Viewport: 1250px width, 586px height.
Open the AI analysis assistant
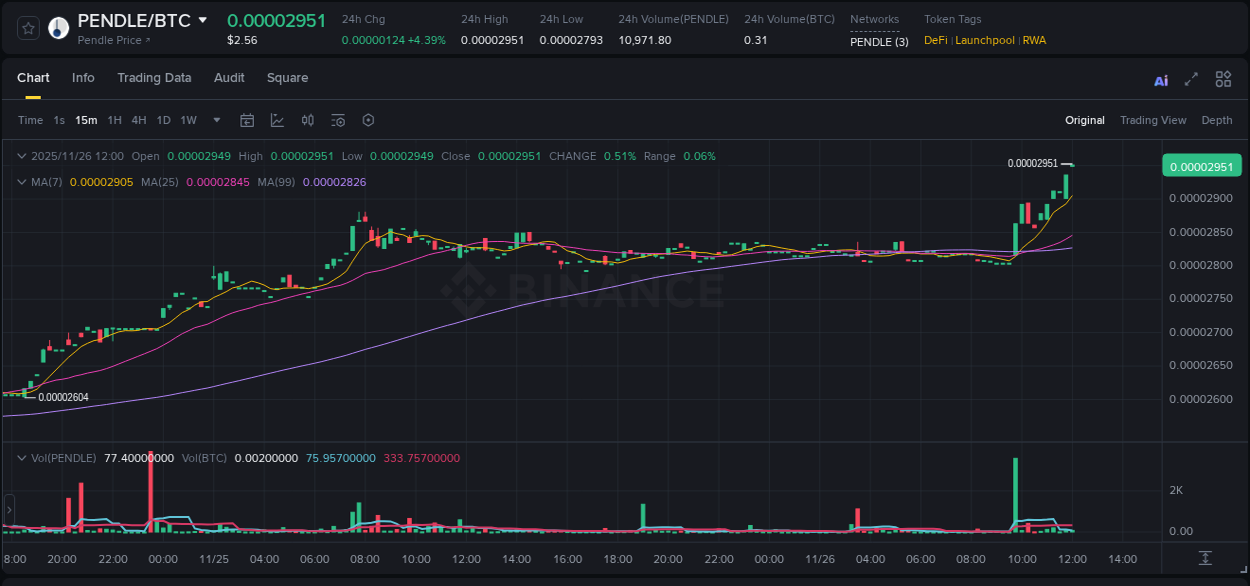coord(1161,78)
